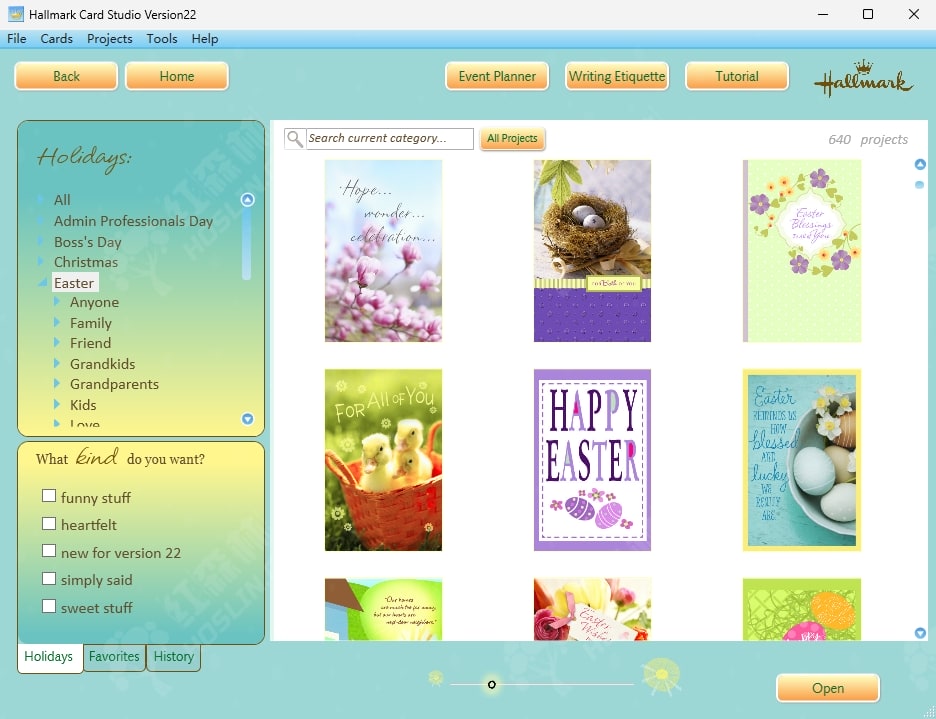Image resolution: width=936 pixels, height=719 pixels.
Task: Open the Help menu
Action: click(x=205, y=39)
